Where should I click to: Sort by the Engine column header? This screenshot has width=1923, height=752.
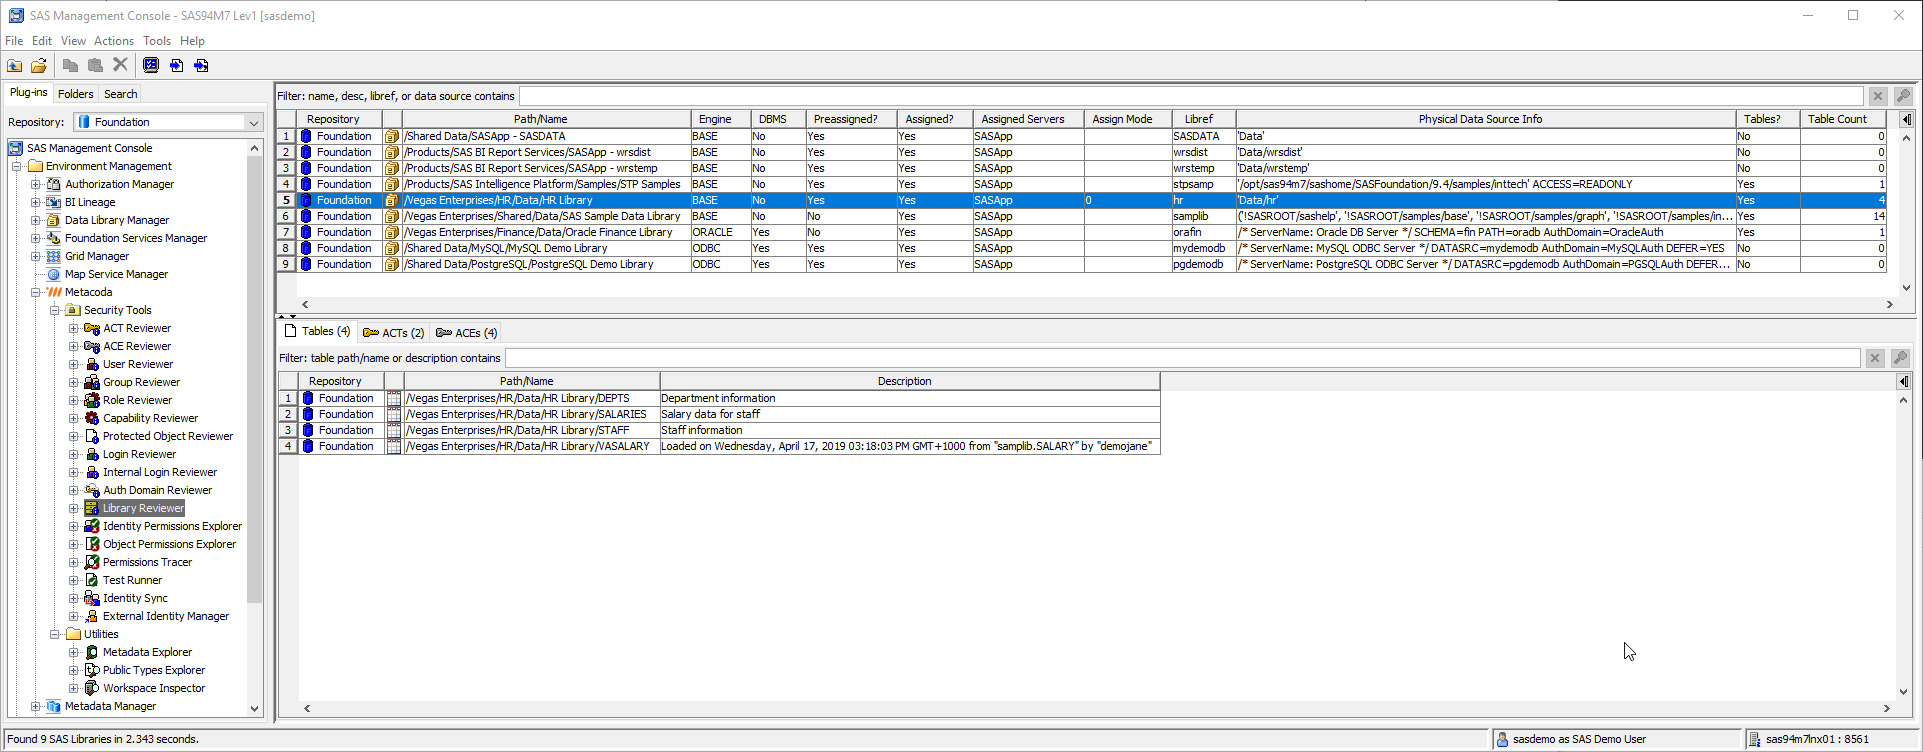[x=720, y=119]
